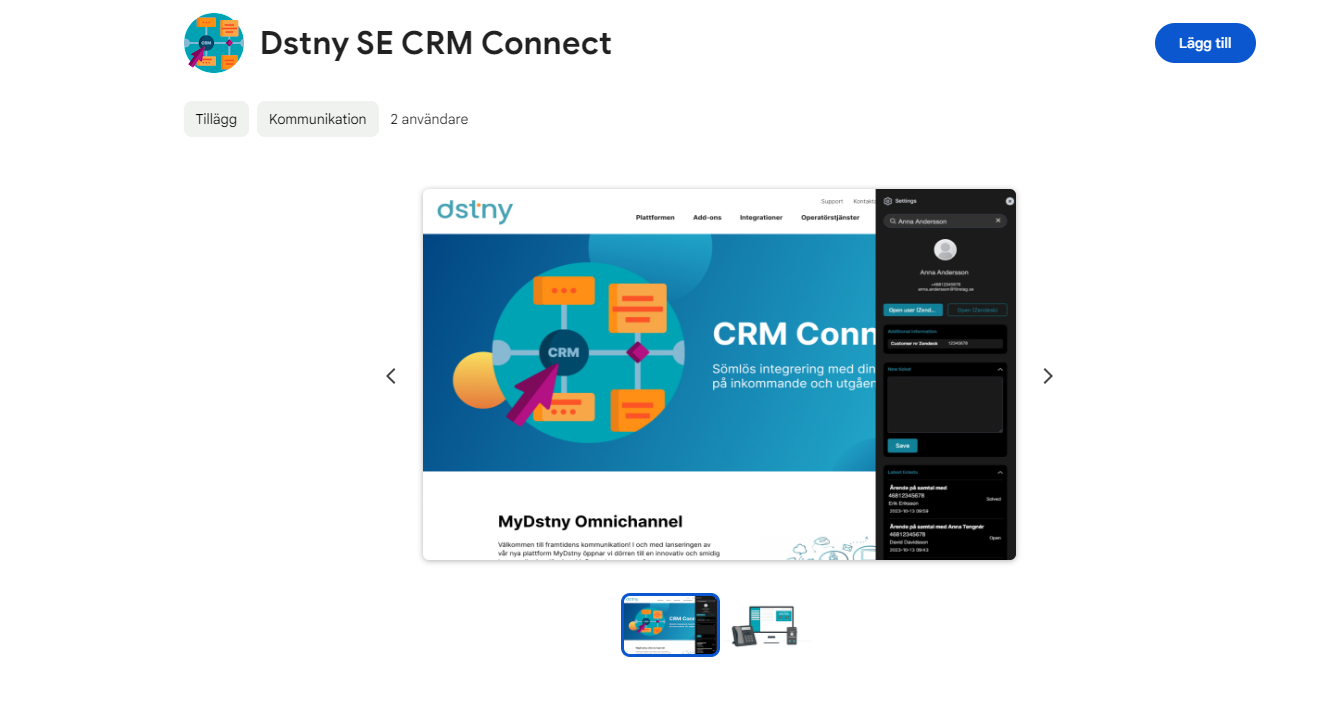The width and height of the screenshot is (1321, 712).
Task: Open the Kommunikation category chip
Action: point(318,119)
